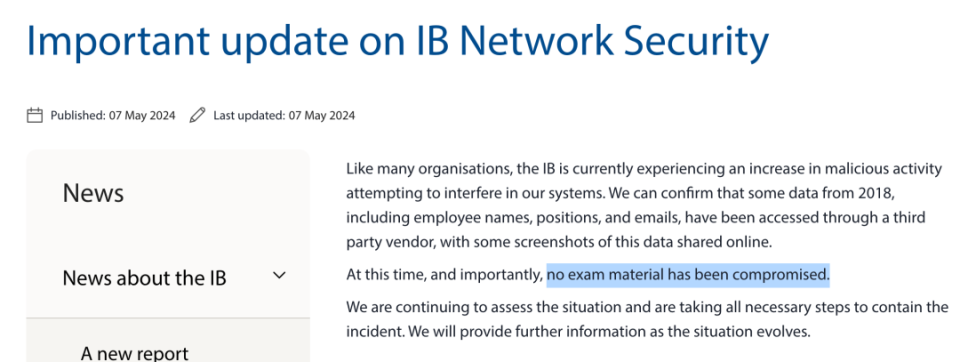Open the News sidebar heading

click(x=93, y=193)
